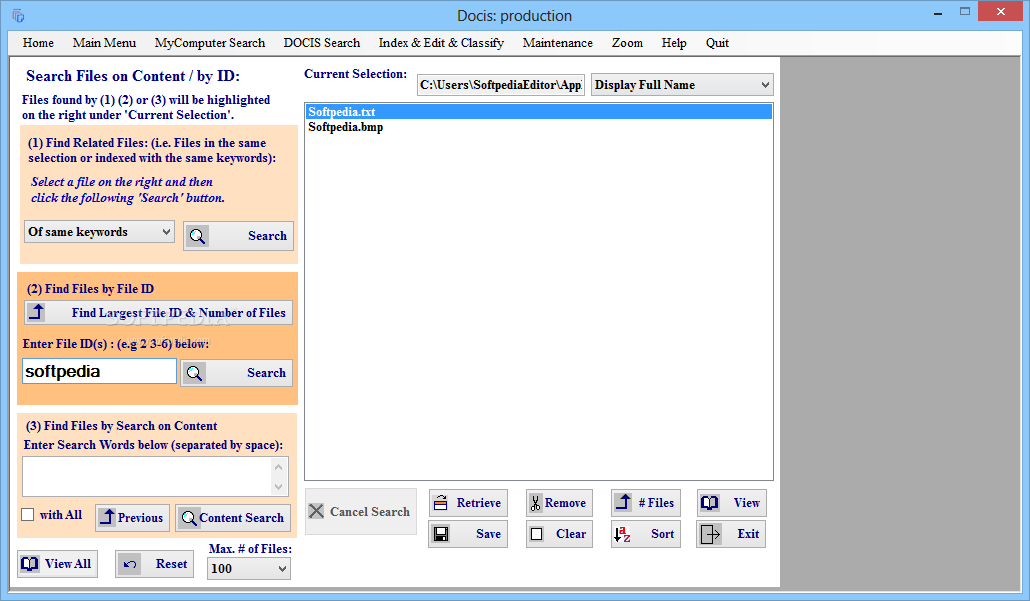Viewport: 1030px width, 601px height.
Task: Click the View label next to # Files
Action: click(x=746, y=502)
